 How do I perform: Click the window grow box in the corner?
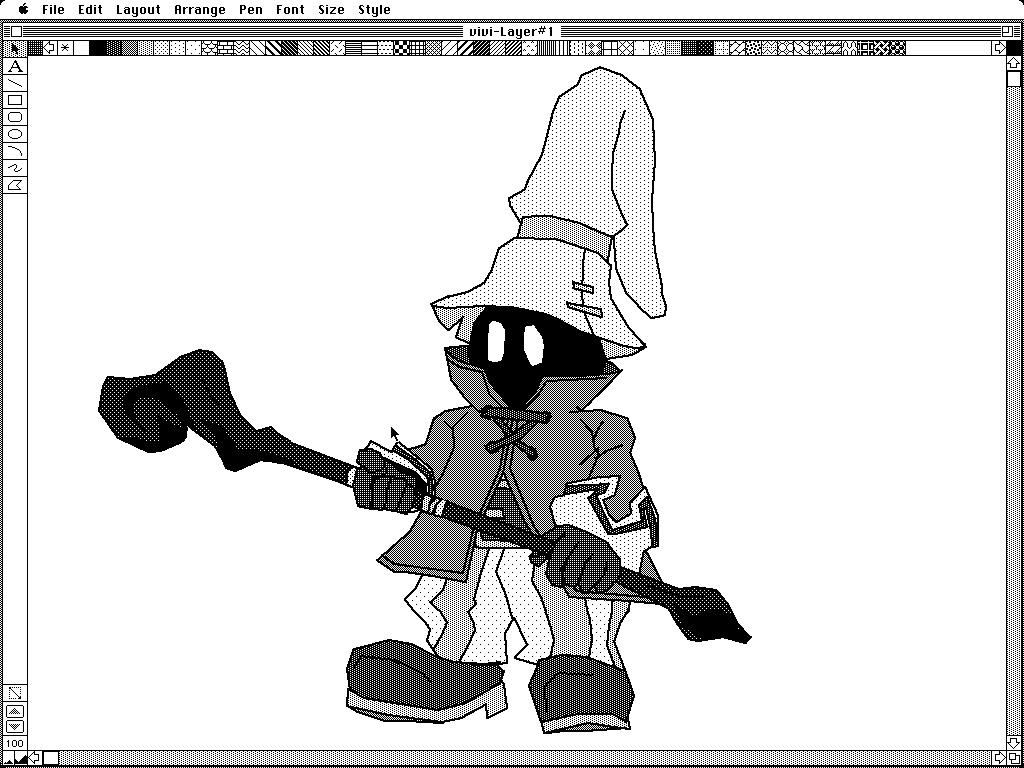click(x=1014, y=758)
